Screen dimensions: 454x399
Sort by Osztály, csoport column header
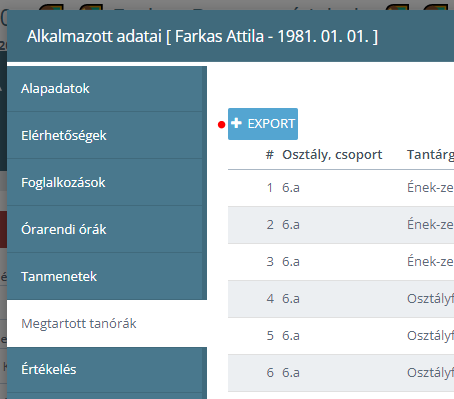[332, 155]
